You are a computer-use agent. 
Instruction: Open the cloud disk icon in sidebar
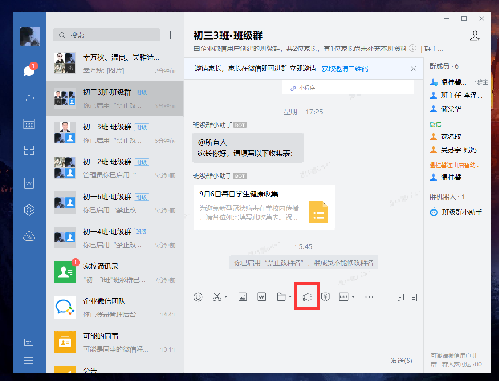tap(29, 236)
